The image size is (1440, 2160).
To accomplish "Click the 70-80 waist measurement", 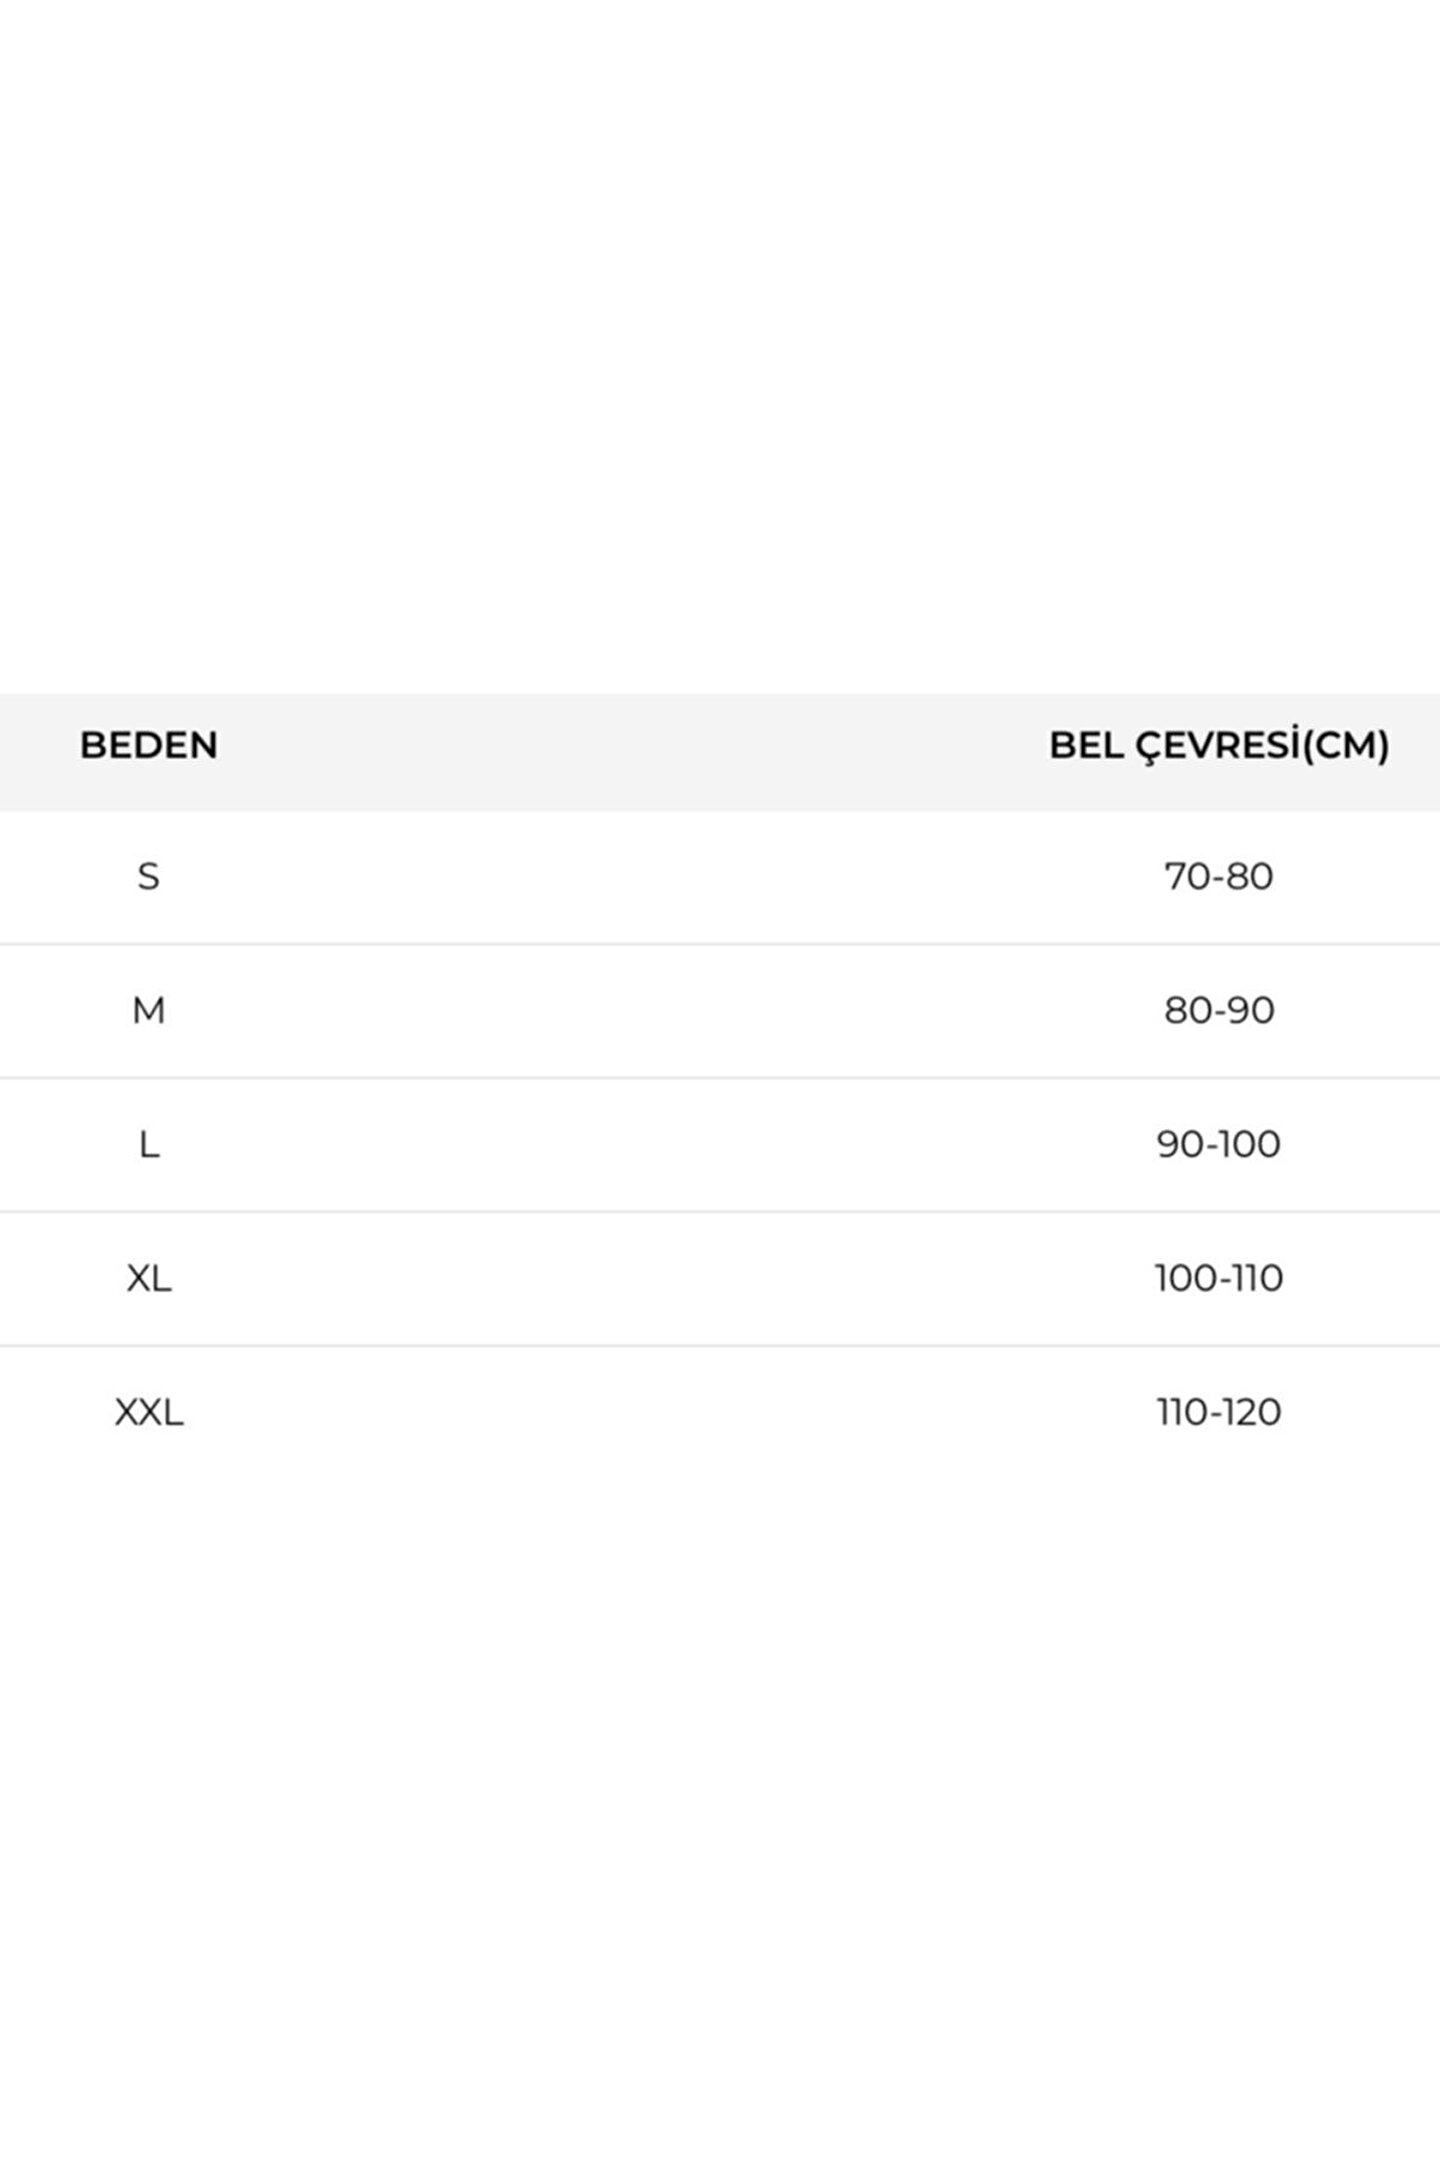I will (x=1218, y=876).
